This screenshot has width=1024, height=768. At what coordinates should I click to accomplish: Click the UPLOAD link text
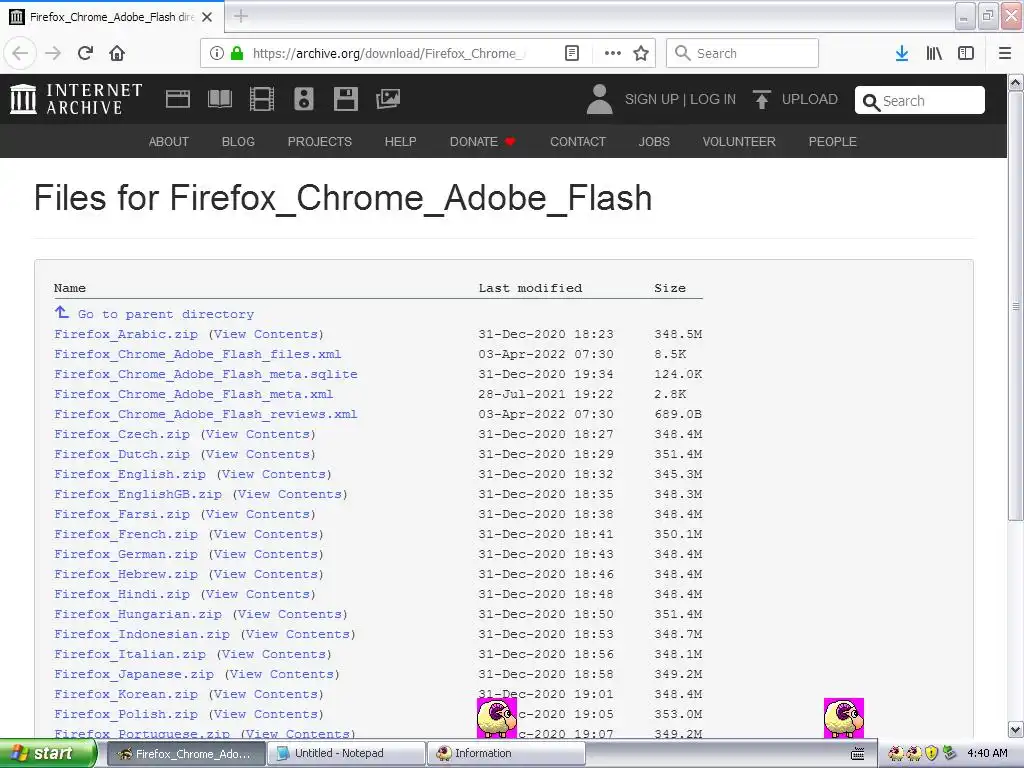(810, 99)
